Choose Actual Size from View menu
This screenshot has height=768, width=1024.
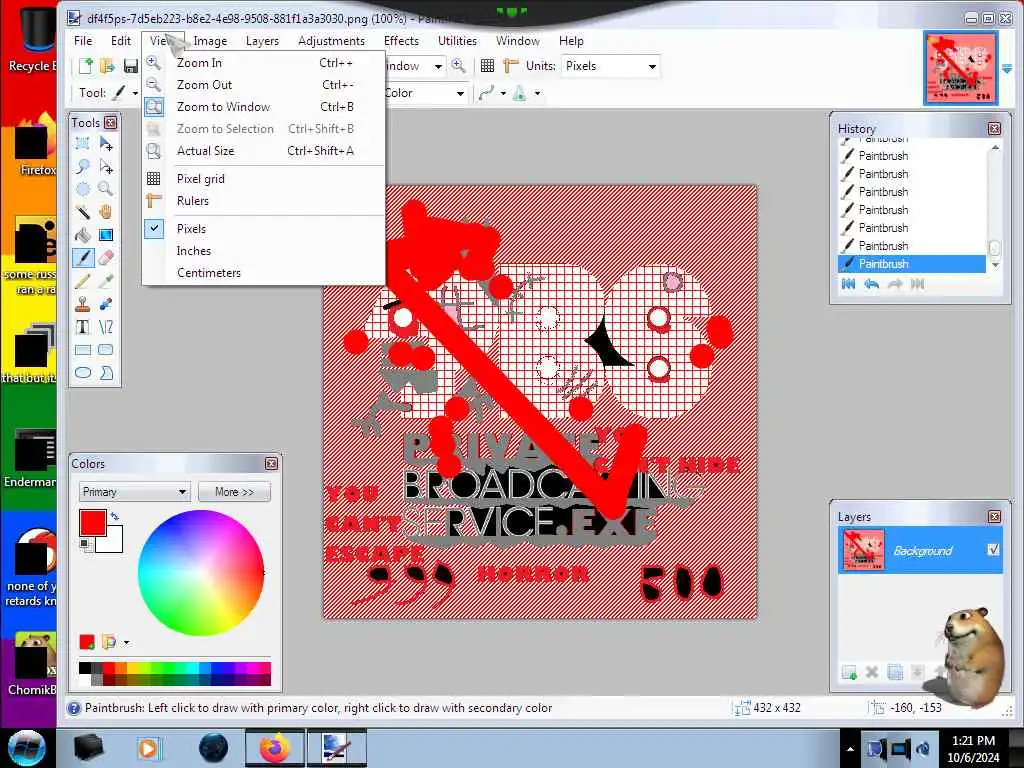pos(264,151)
